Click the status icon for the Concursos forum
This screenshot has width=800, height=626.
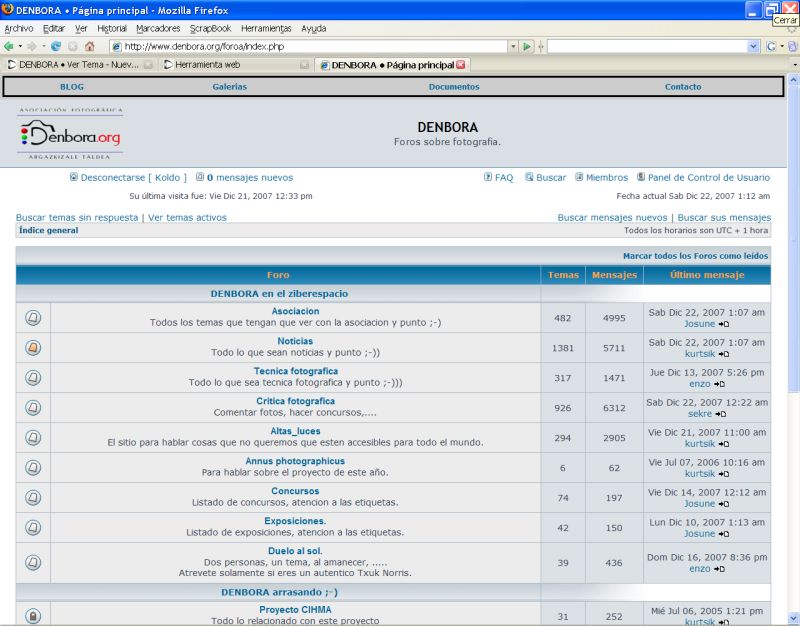pos(33,497)
